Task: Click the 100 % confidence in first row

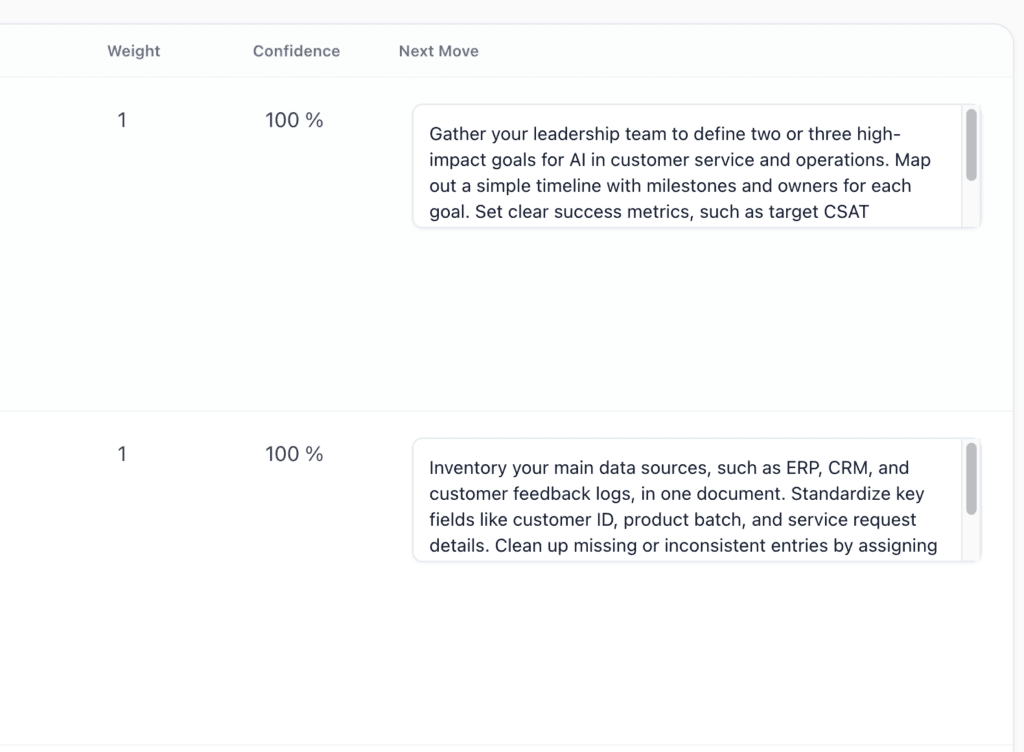Action: coord(294,120)
